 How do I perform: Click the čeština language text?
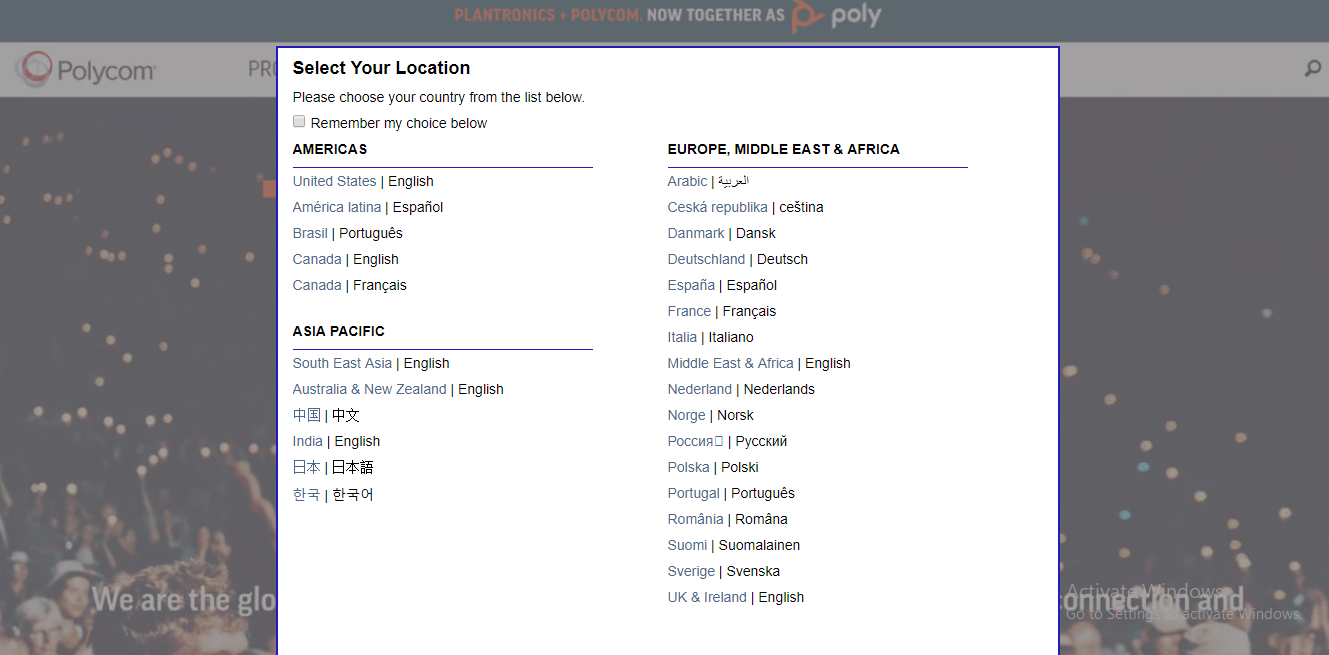[801, 207]
